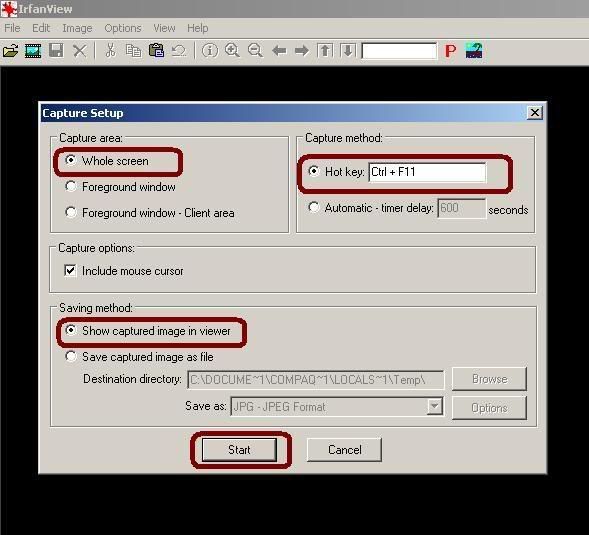Choose Foreground window - Client area
Image resolution: width=589 pixels, height=535 pixels.
[71, 212]
